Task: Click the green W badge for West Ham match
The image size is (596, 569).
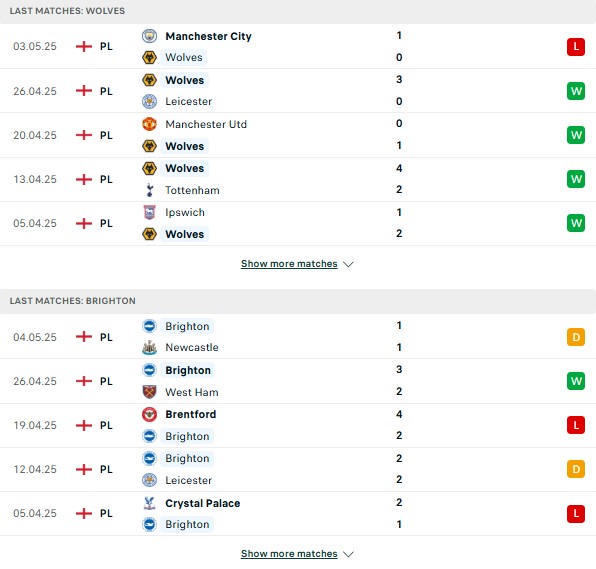Action: coord(576,381)
